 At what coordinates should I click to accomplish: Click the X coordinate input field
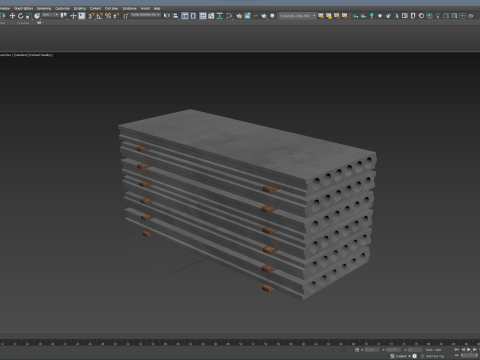[x=372, y=350]
